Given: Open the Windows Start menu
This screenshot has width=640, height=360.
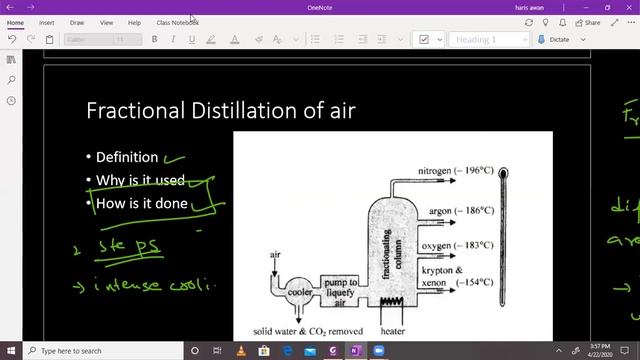Looking at the screenshot, I should 11,351.
